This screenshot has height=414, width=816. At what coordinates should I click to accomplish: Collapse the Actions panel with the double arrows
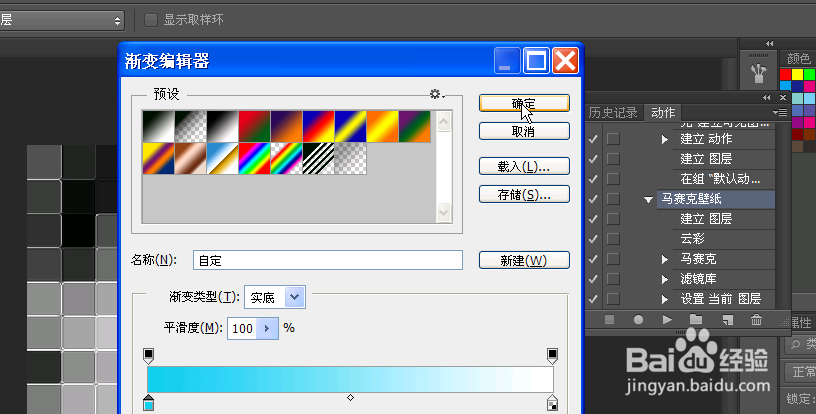tap(767, 97)
